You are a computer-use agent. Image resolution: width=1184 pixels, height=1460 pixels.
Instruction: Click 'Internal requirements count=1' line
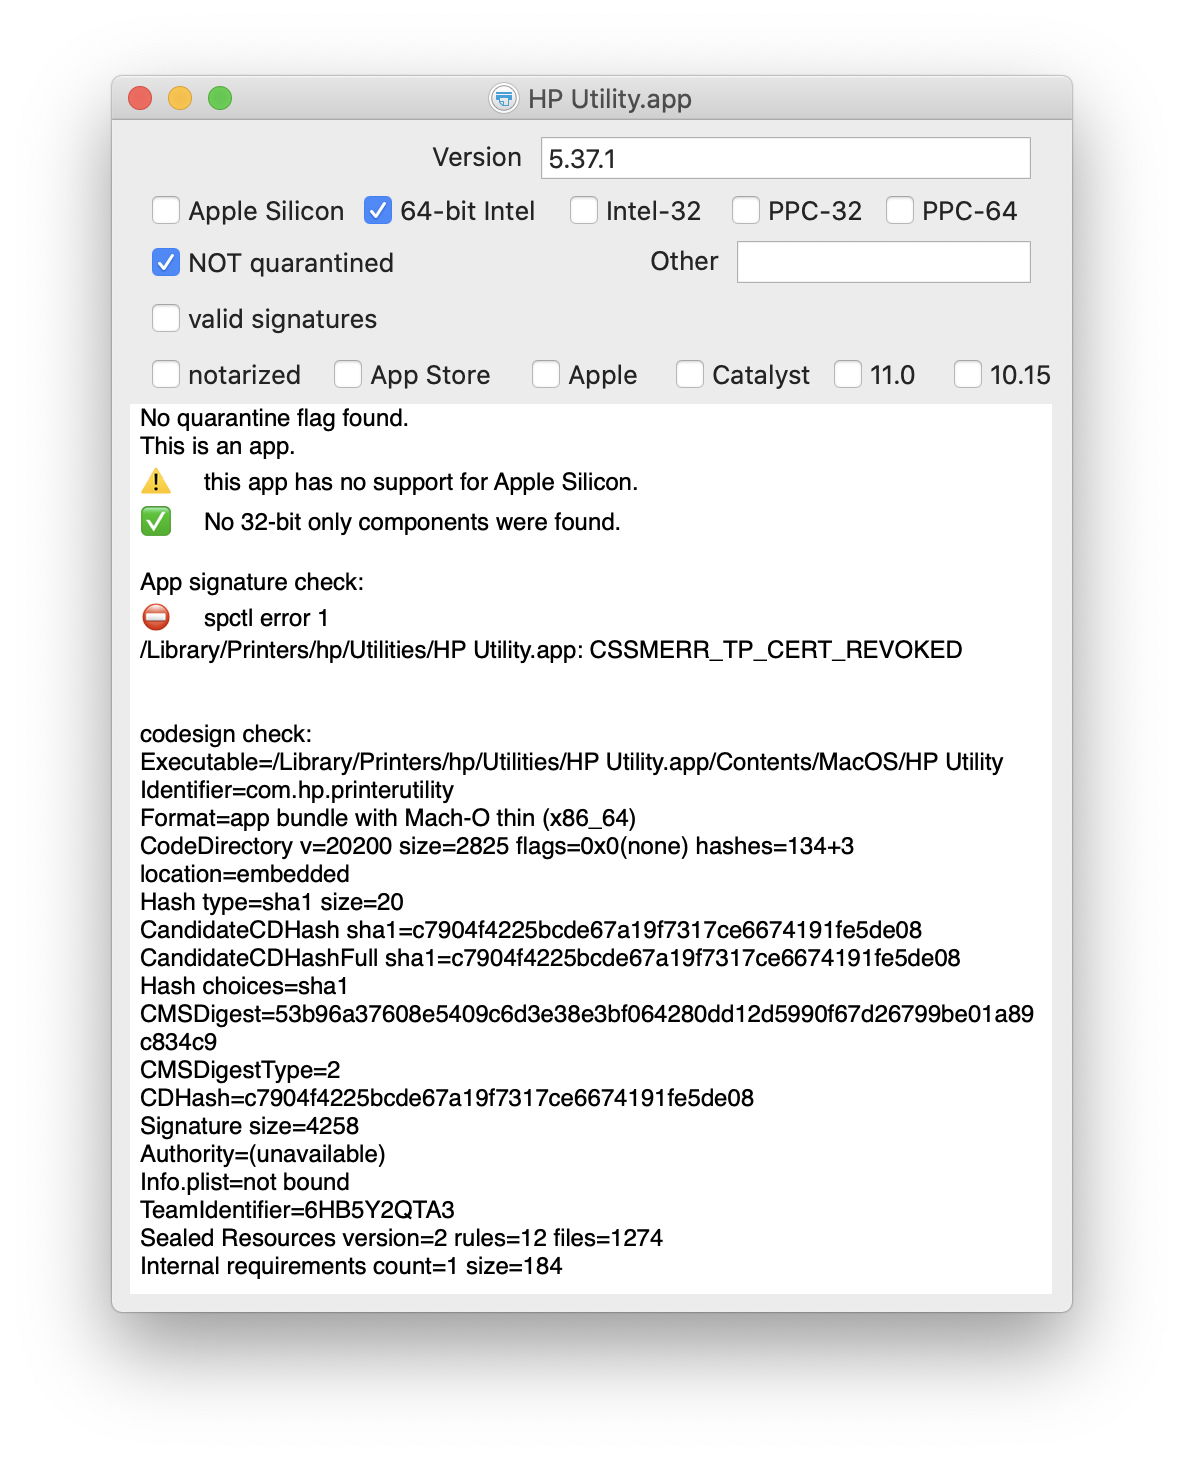351,1266
